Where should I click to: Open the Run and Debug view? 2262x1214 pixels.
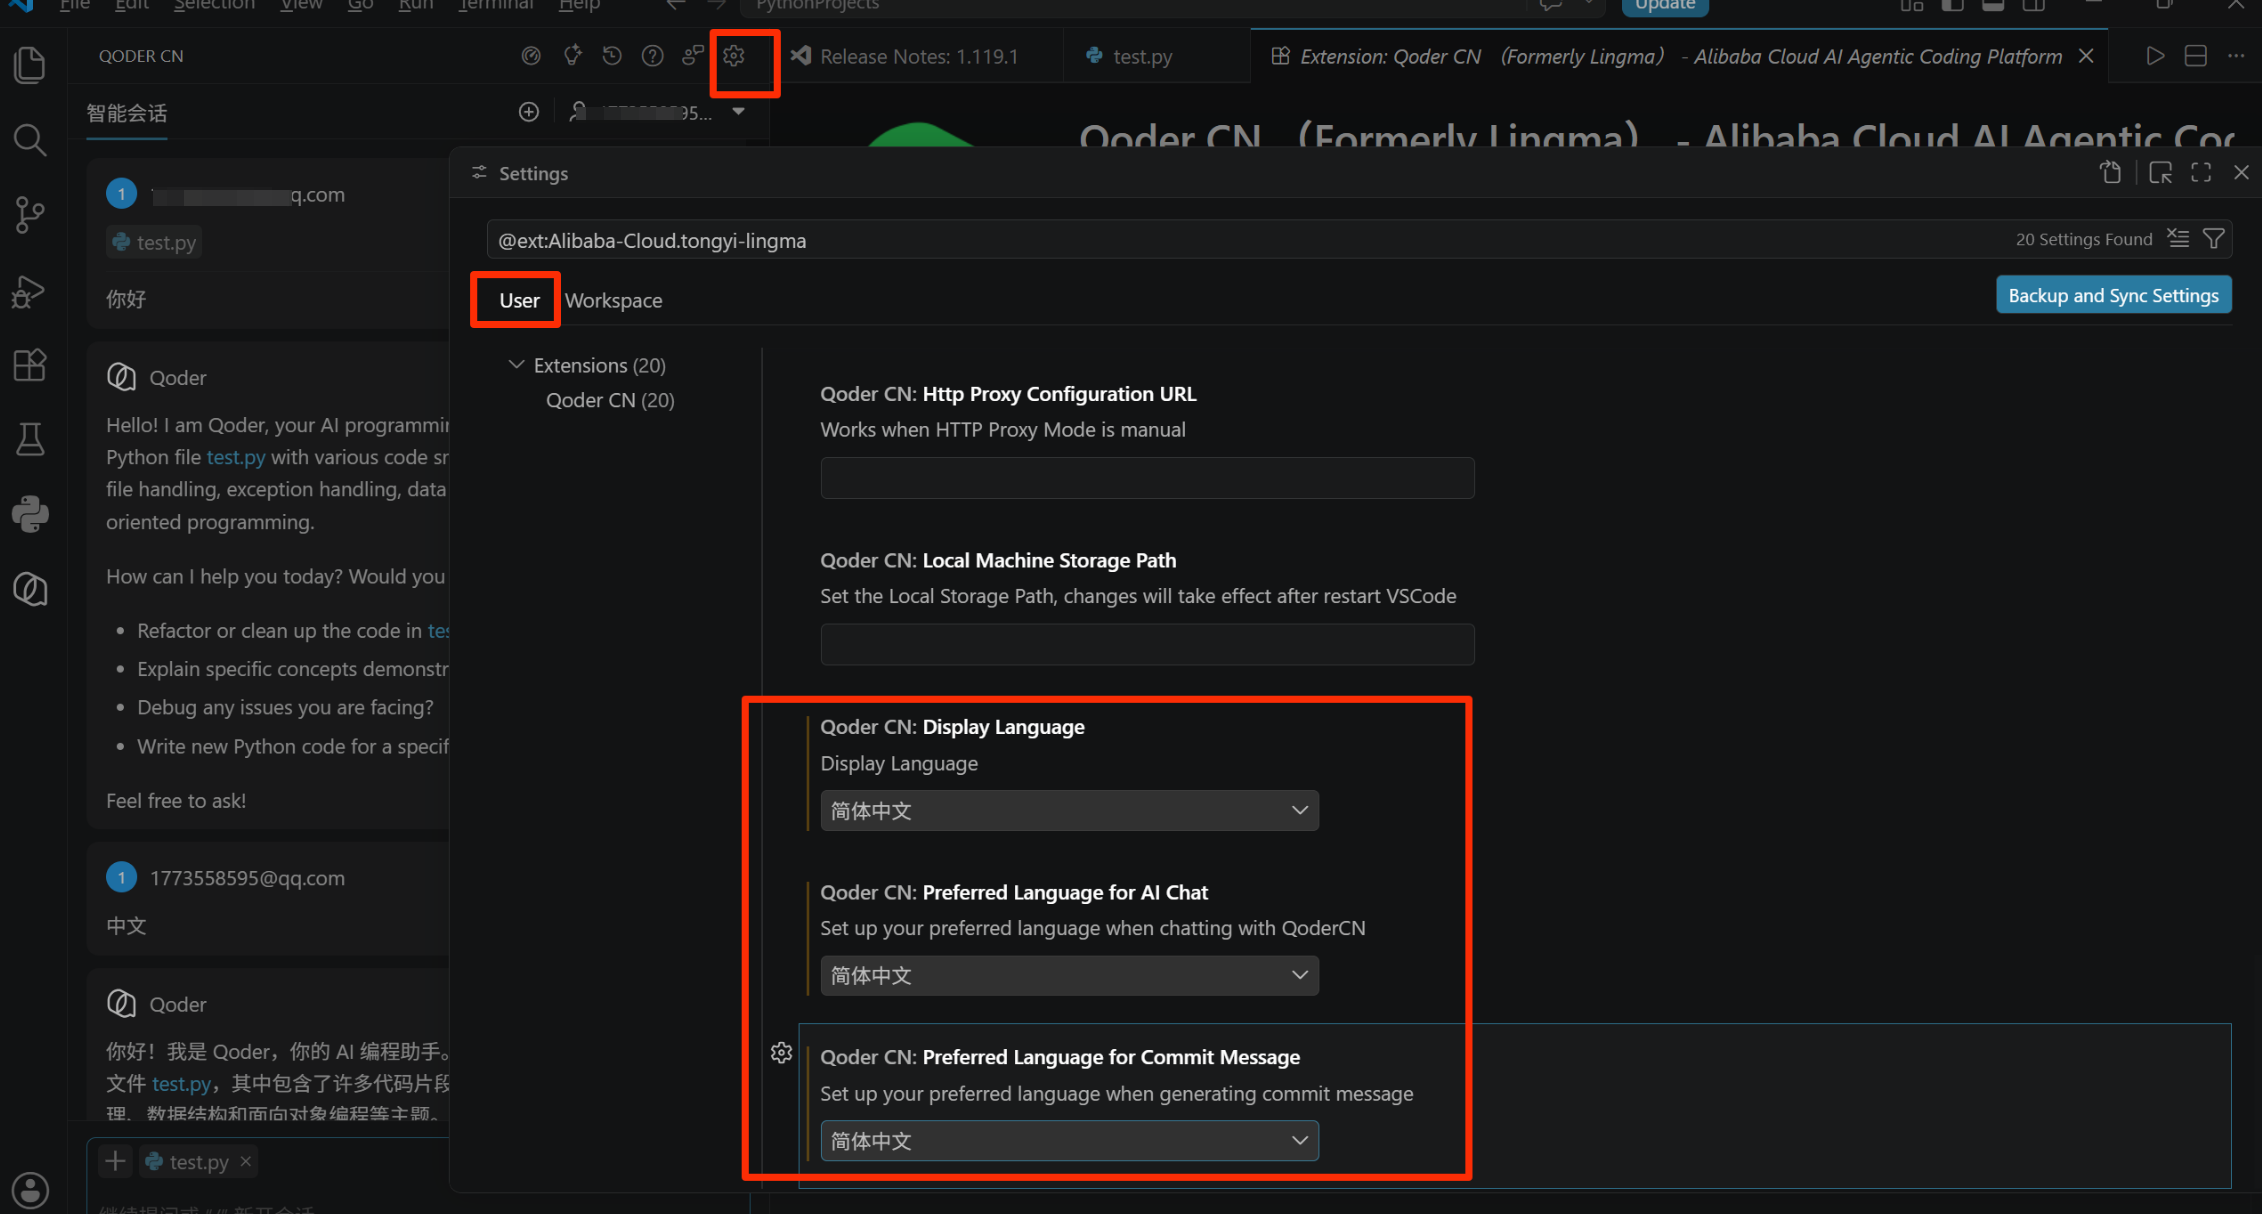(30, 291)
